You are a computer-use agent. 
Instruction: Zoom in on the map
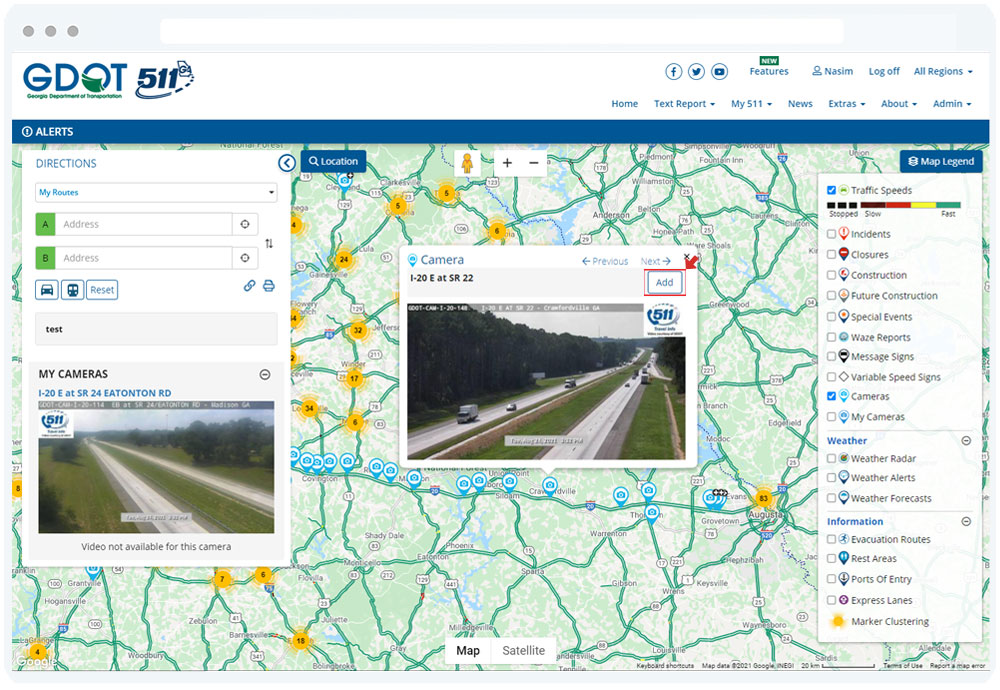pyautogui.click(x=507, y=163)
